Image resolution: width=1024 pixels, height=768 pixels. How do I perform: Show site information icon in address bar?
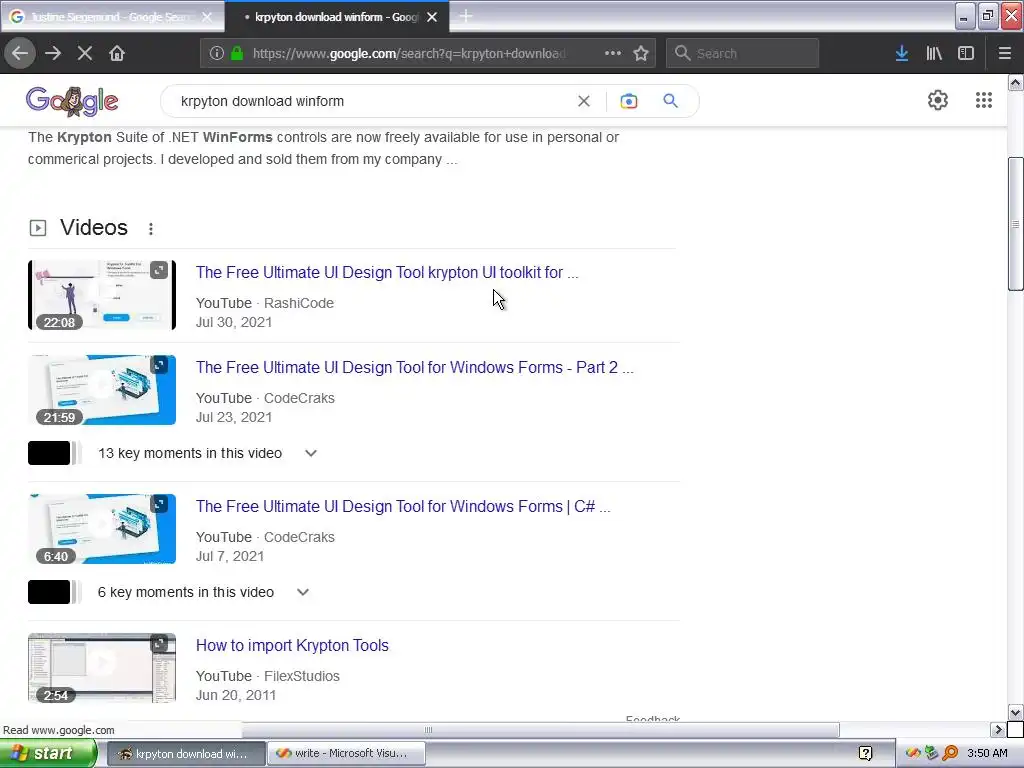pyautogui.click(x=217, y=53)
